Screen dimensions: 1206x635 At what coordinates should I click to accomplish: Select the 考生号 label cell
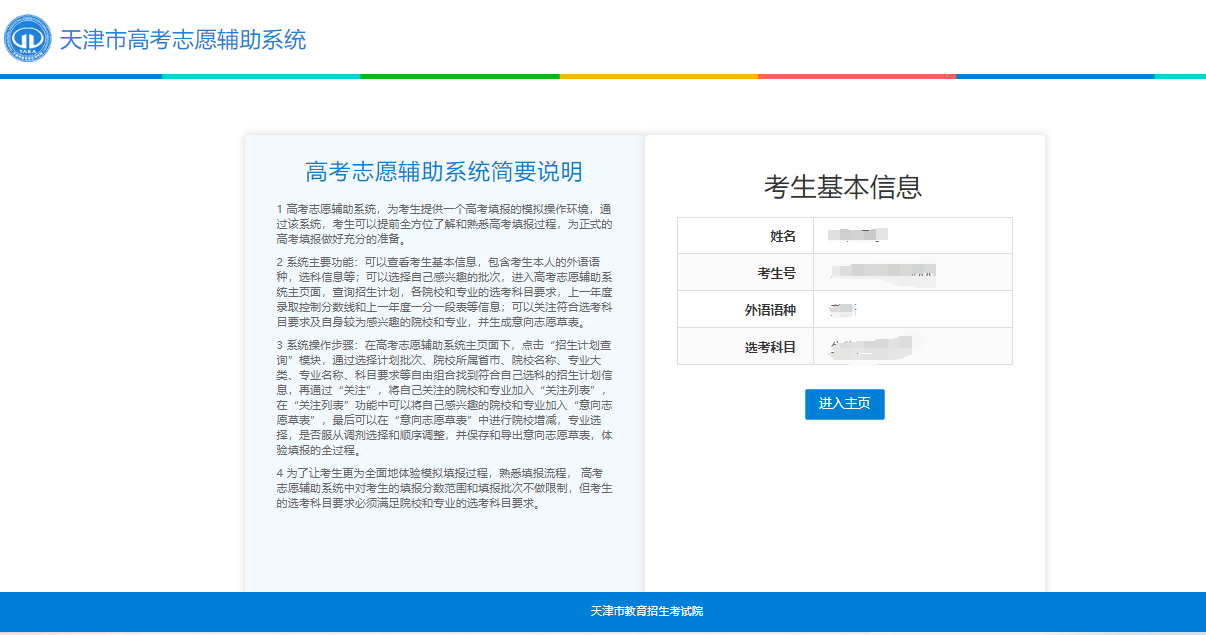(x=746, y=273)
